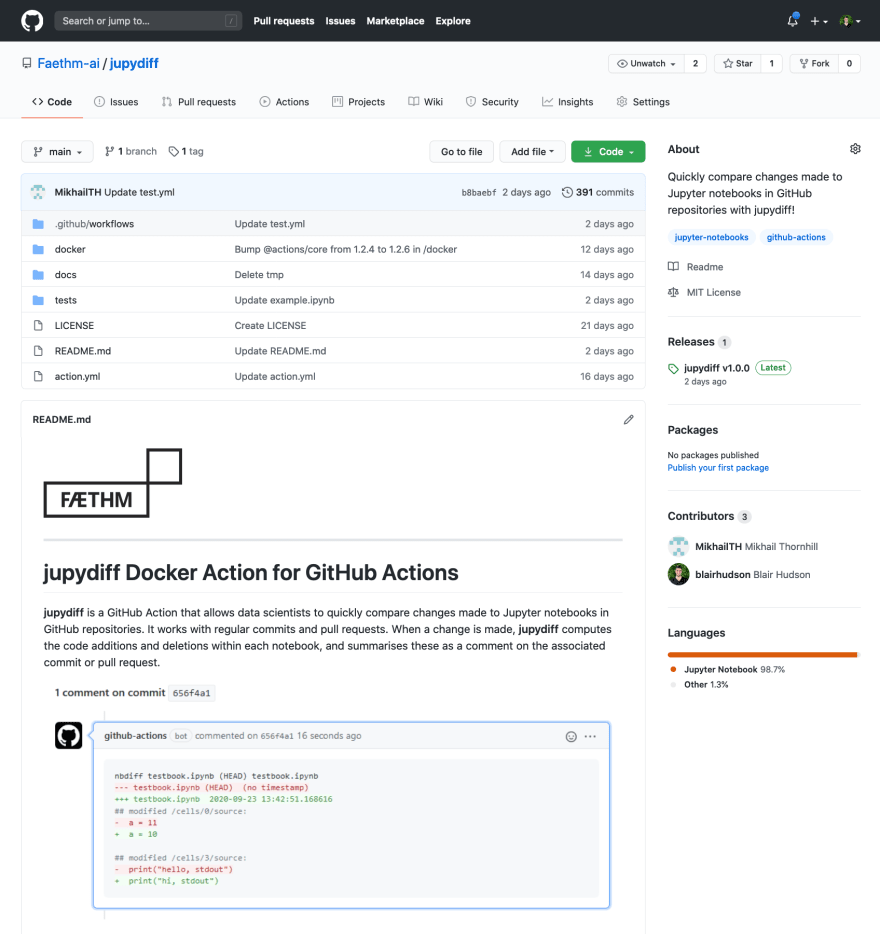Switch to the Projects tab
The width and height of the screenshot is (880, 934).
tap(359, 102)
